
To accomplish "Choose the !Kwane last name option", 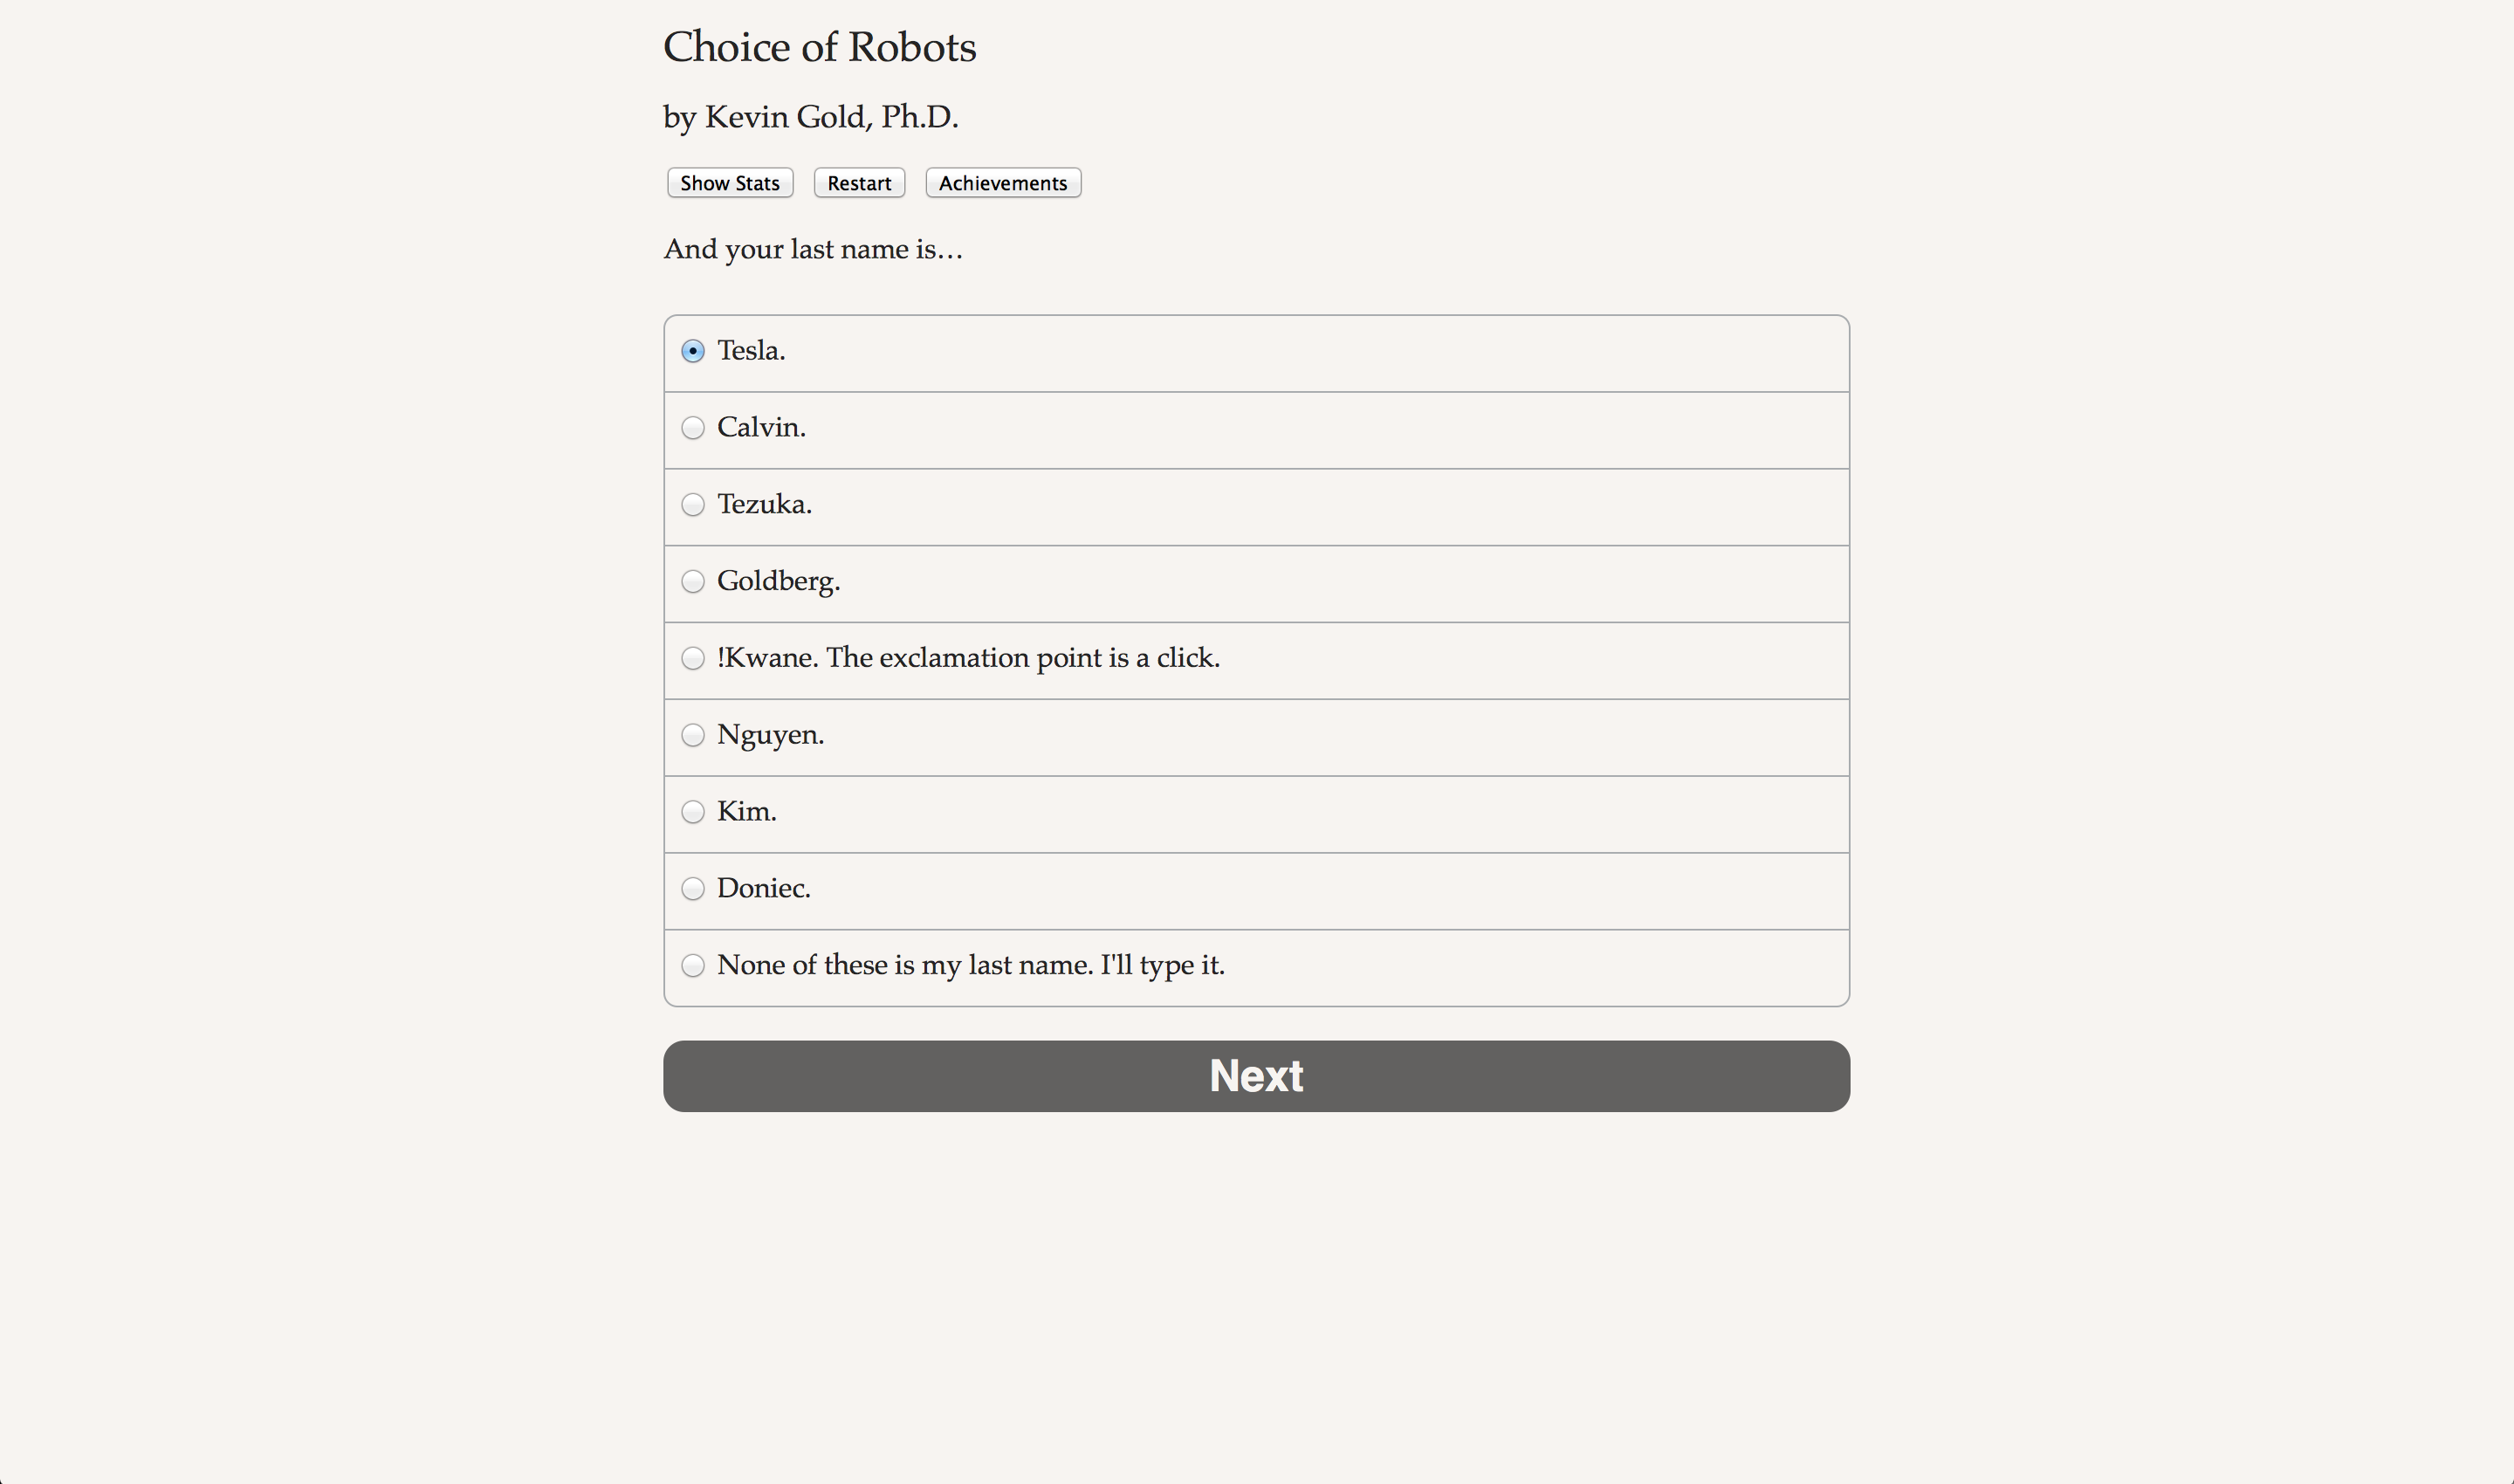I will [693, 658].
